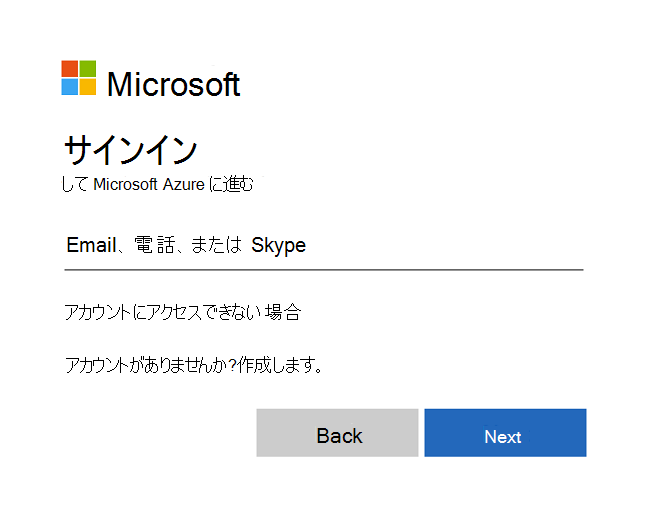The image size is (645, 517).
Task: Open アカウントにアクセスできない場合 link
Action: [181, 313]
